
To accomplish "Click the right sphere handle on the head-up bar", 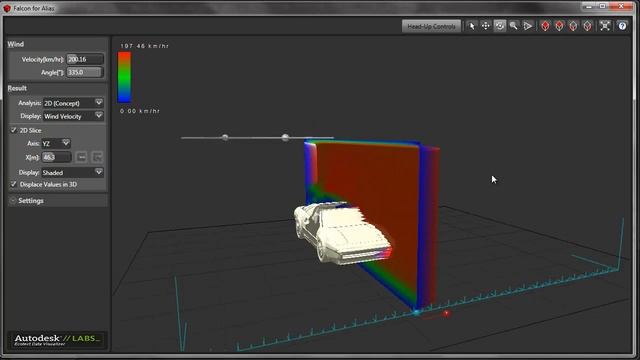I will tap(285, 138).
